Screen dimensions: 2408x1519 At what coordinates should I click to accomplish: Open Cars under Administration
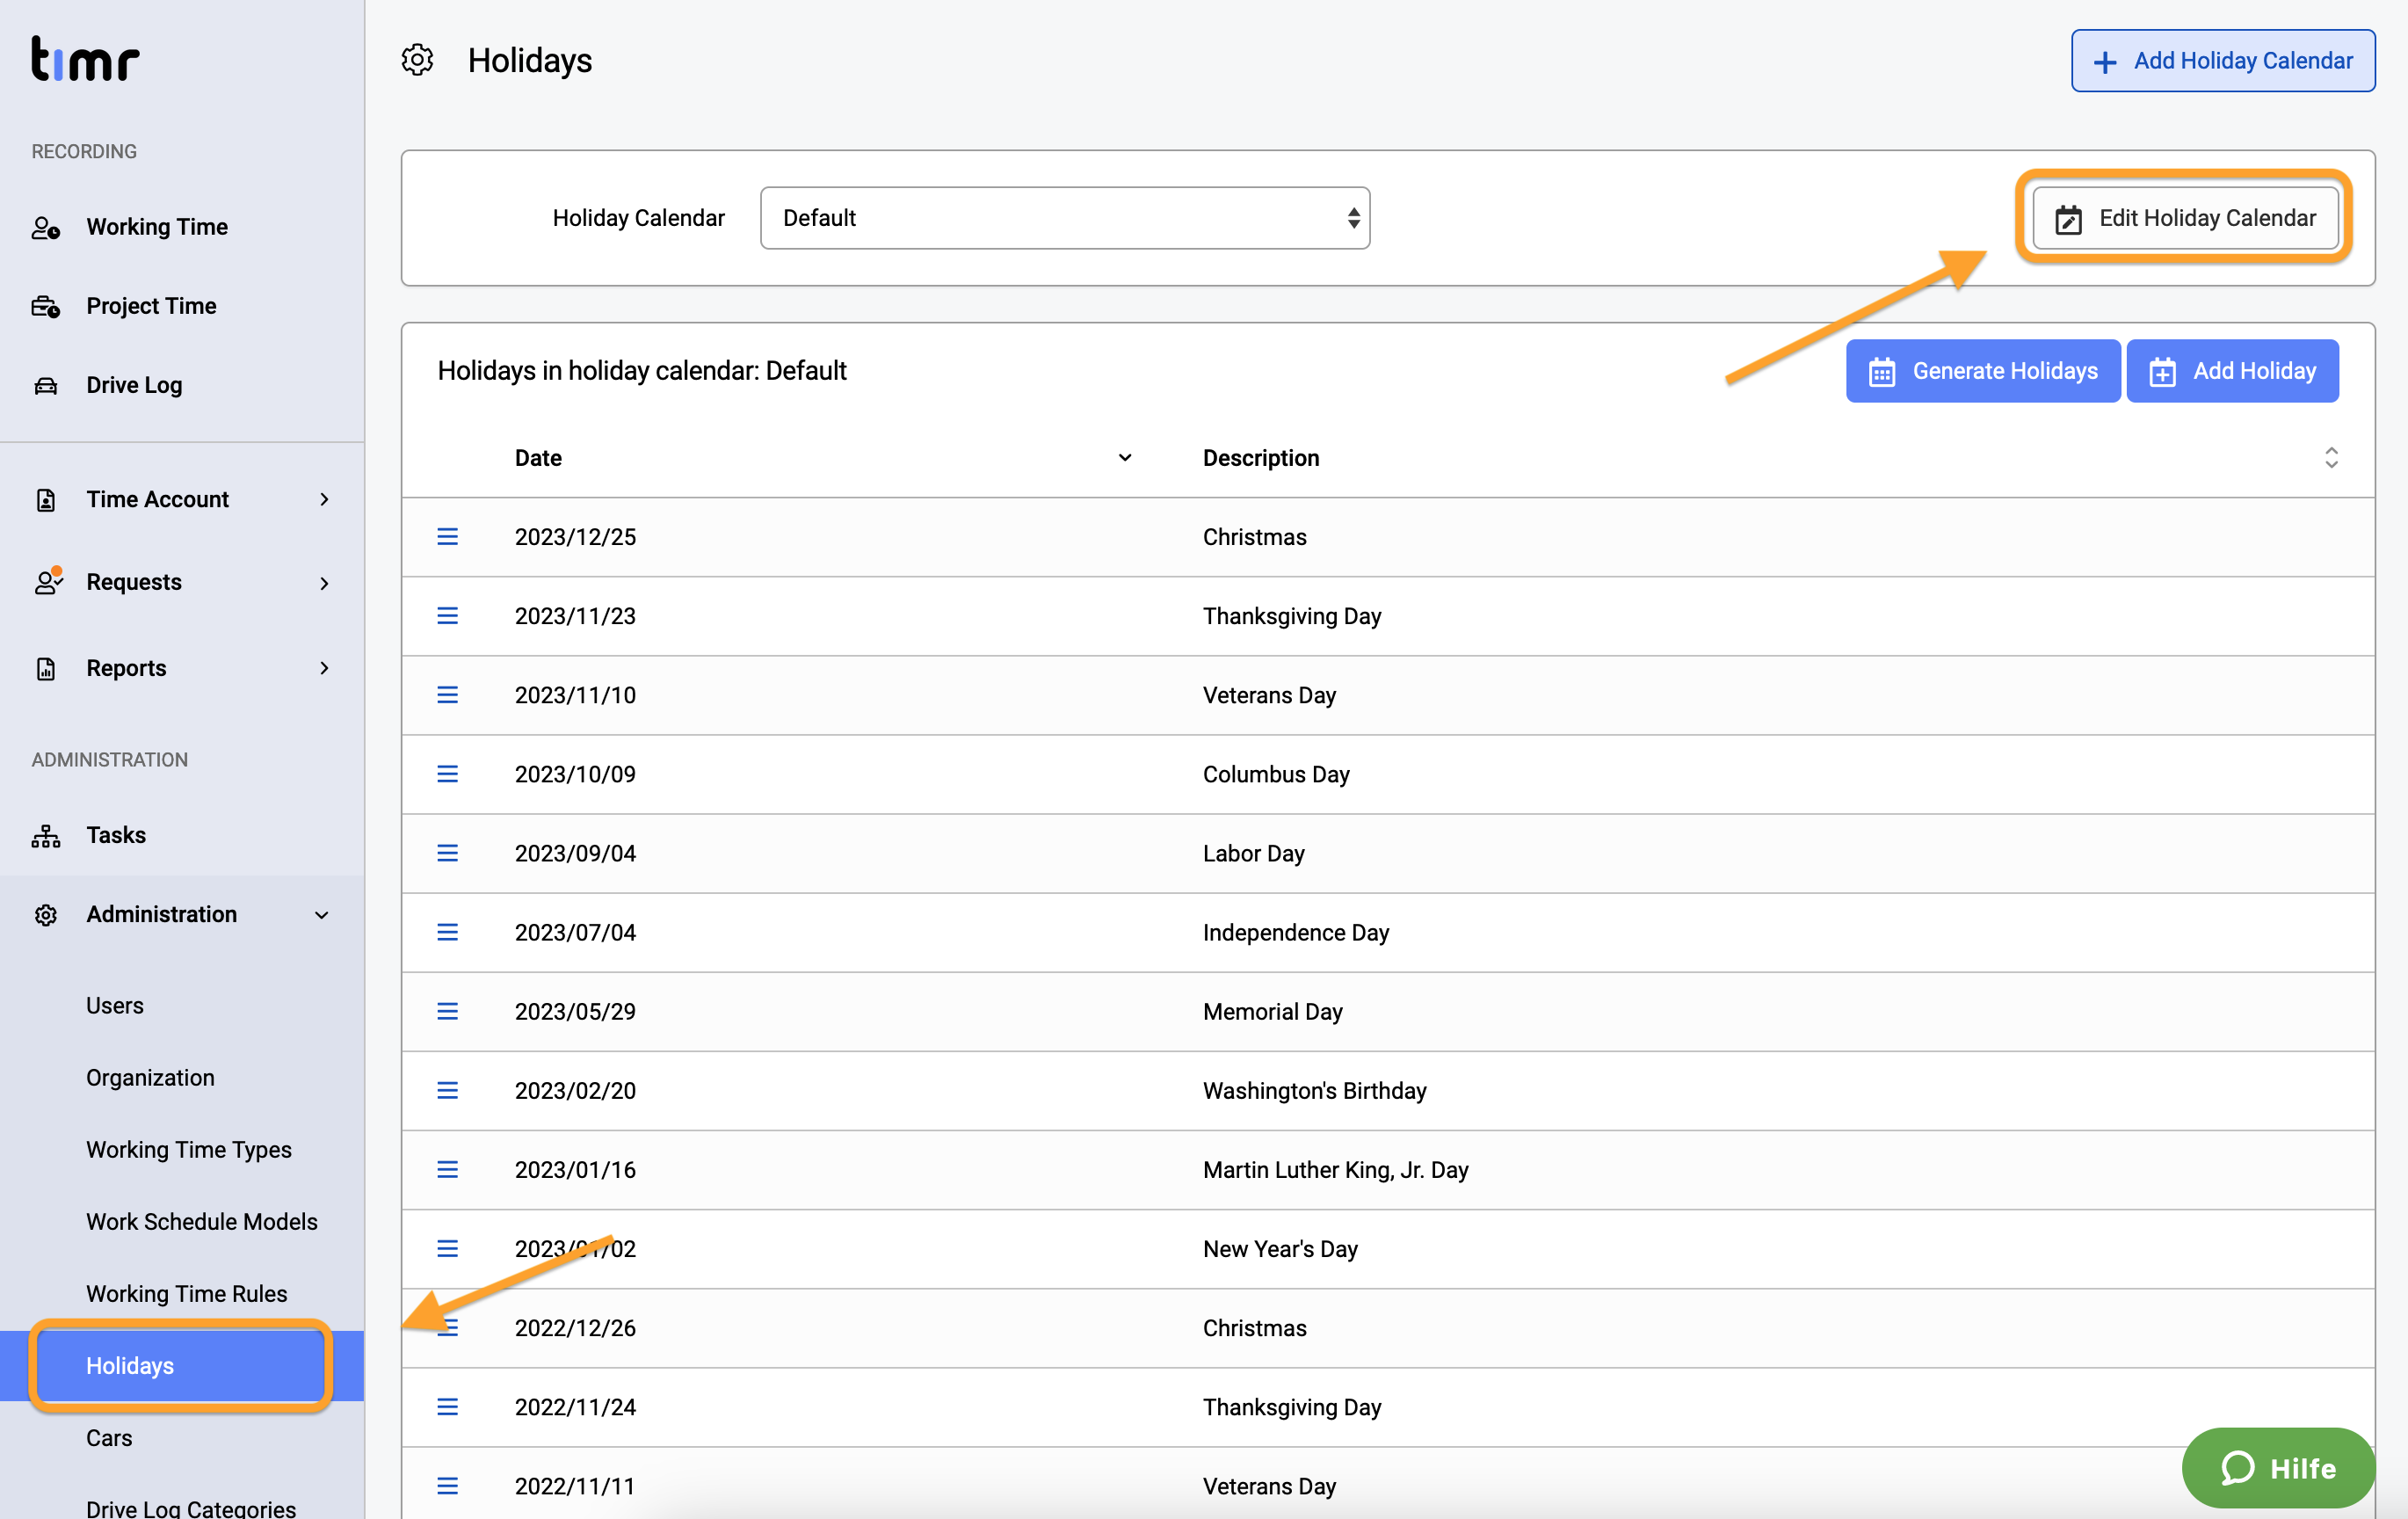109,1438
